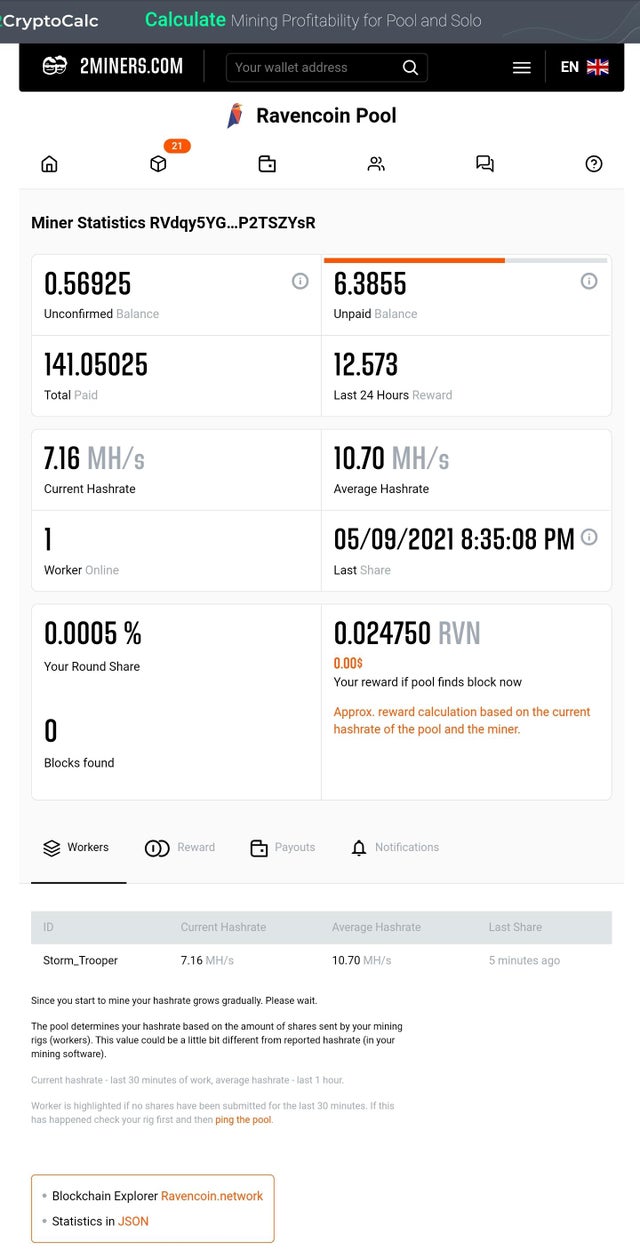Screen dimensions: 640x1258
Task: Open the hamburger menu
Action: tap(521, 68)
